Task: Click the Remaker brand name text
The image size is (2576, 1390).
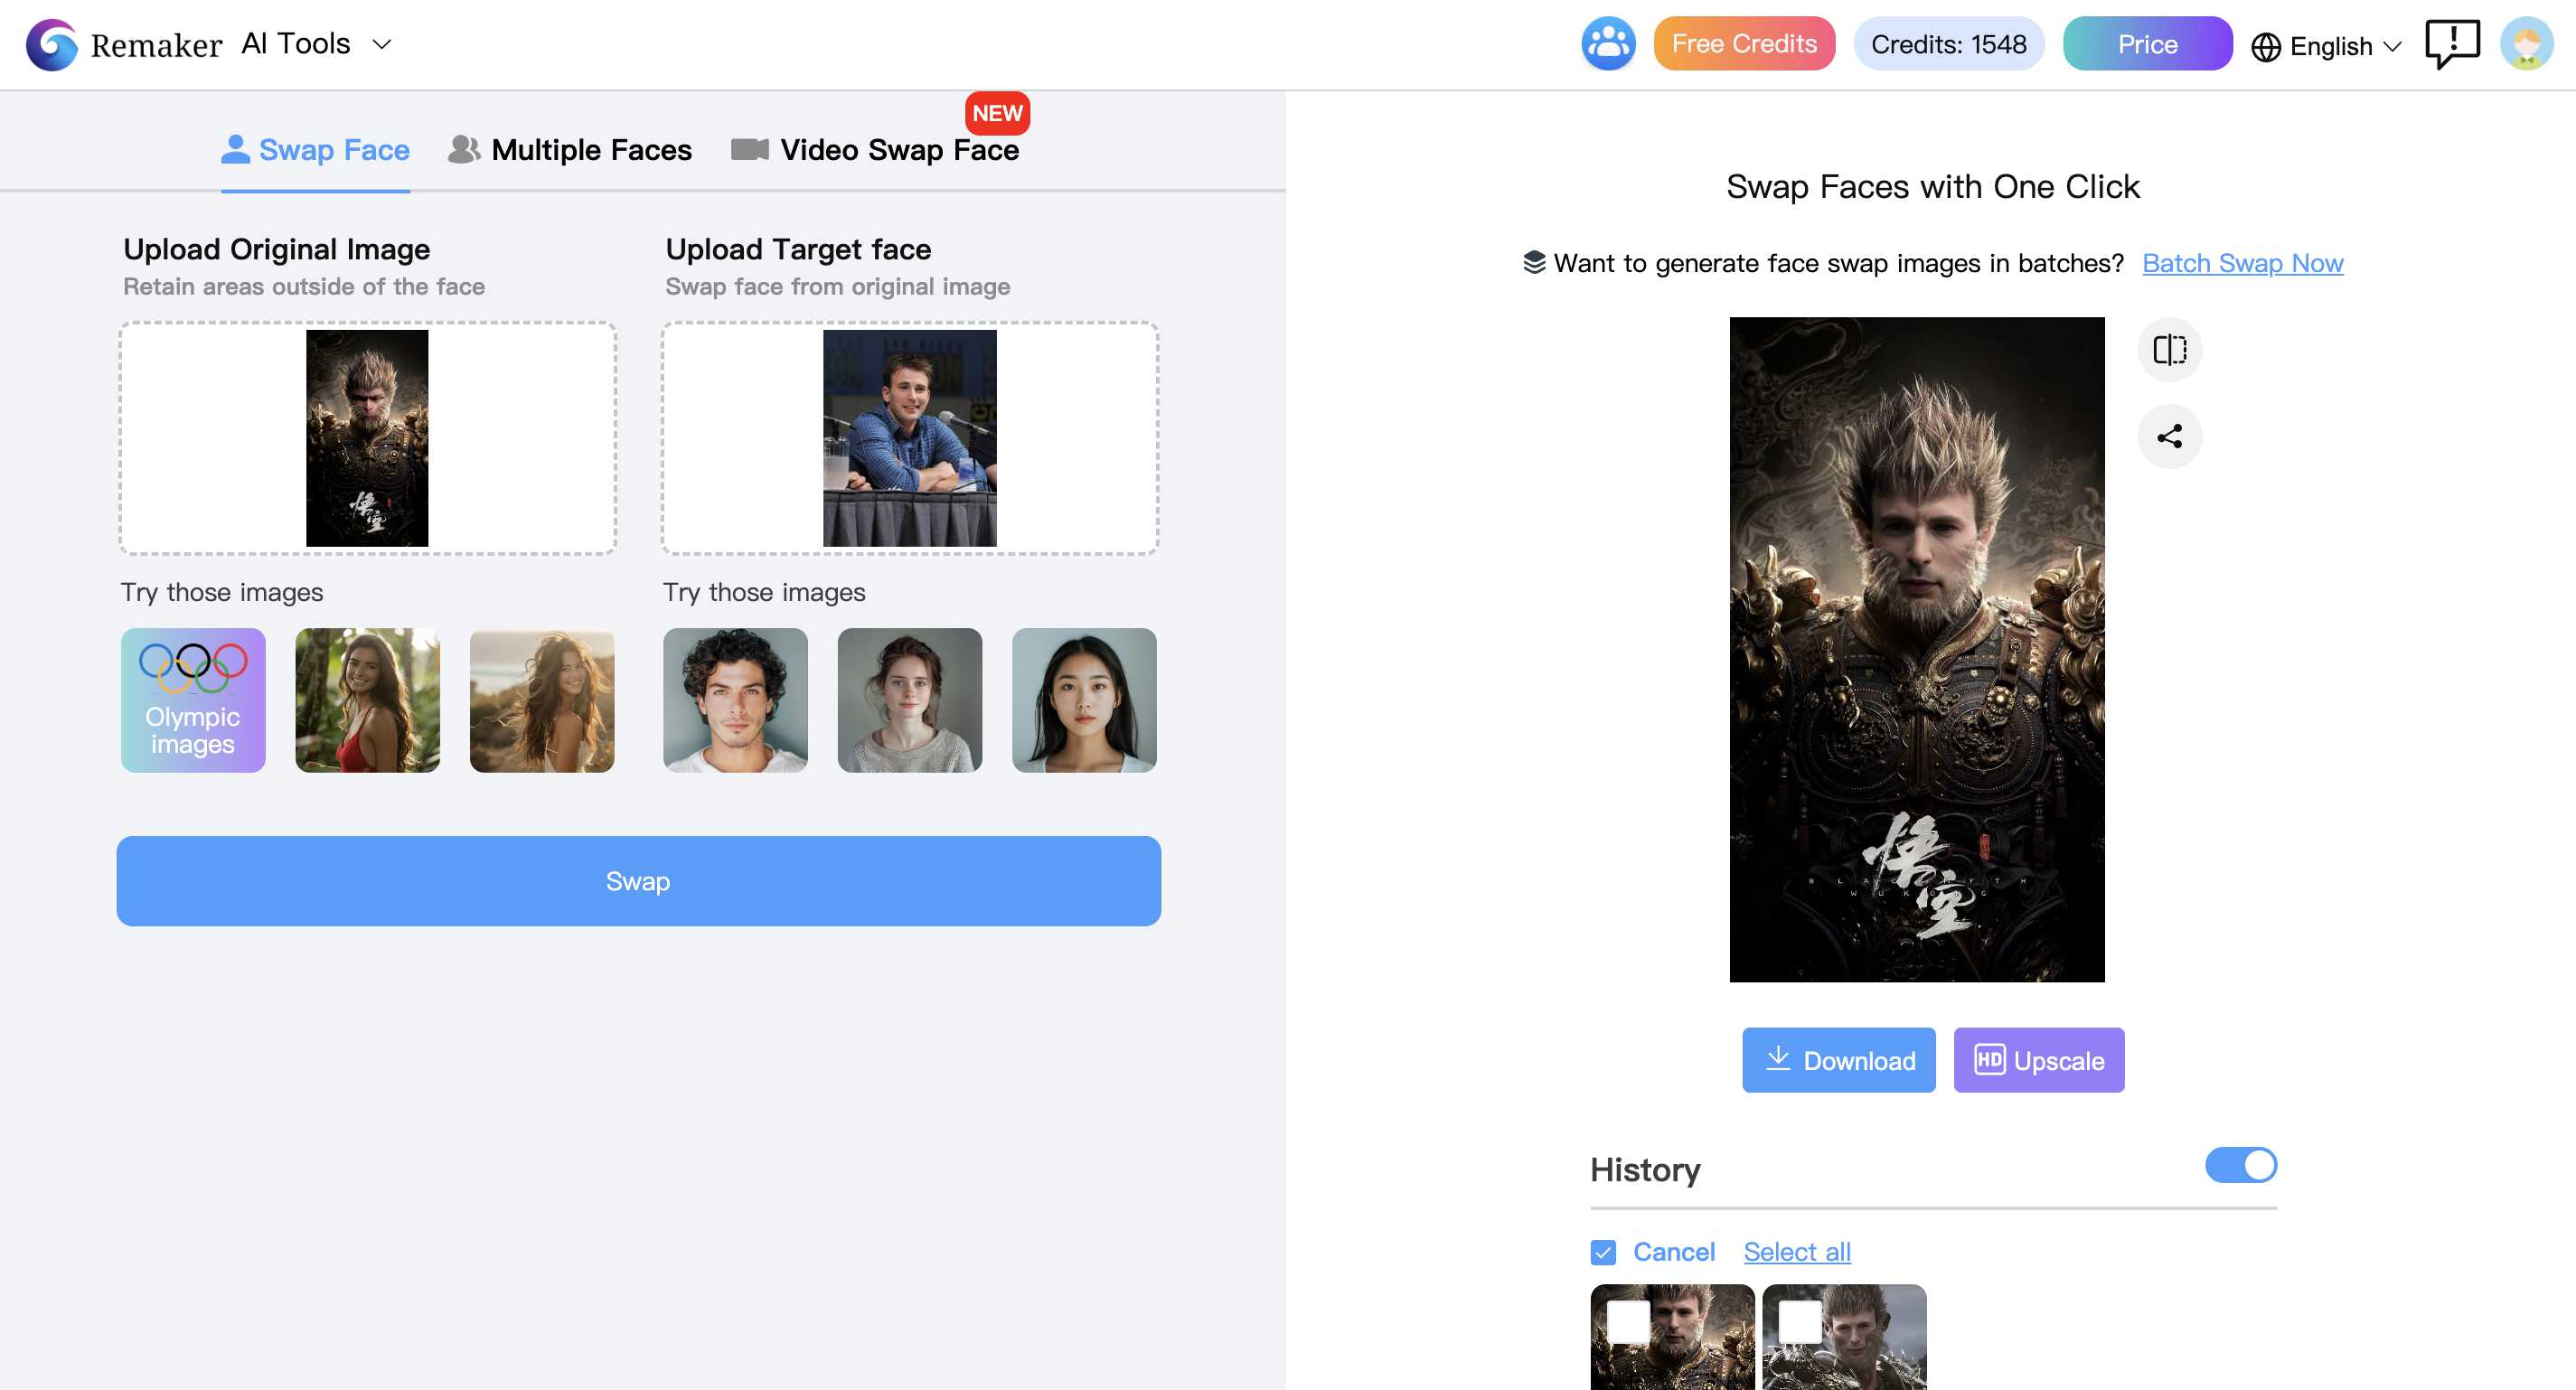Action: (x=156, y=45)
